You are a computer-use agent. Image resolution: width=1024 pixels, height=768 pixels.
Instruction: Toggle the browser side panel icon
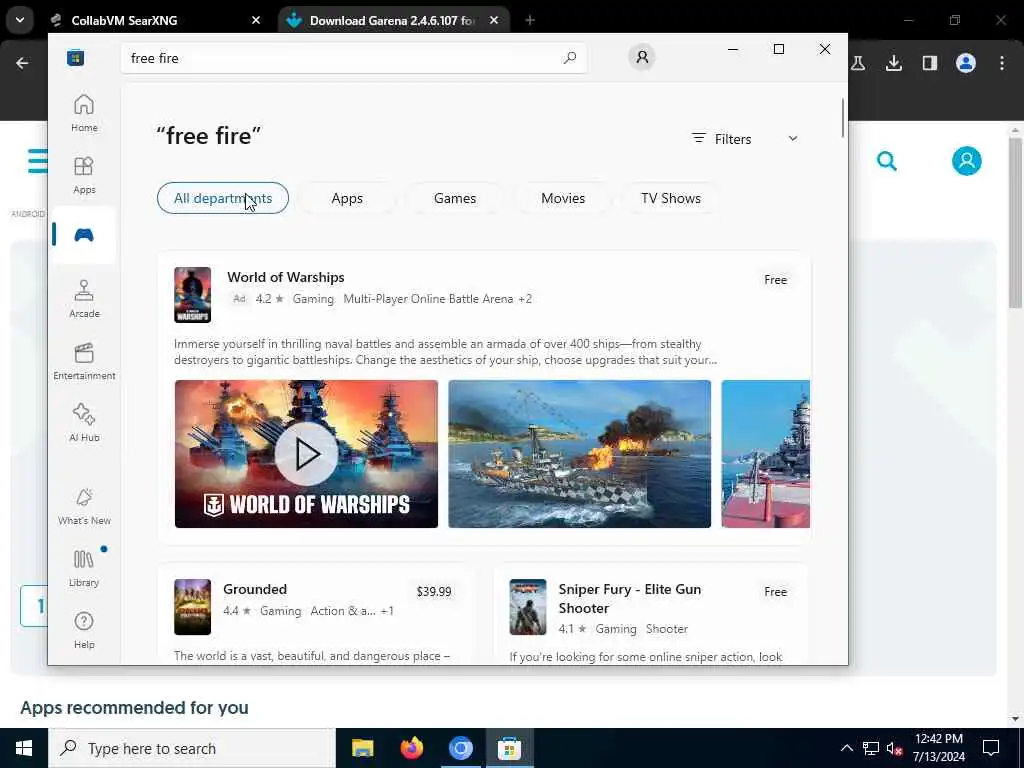point(930,63)
